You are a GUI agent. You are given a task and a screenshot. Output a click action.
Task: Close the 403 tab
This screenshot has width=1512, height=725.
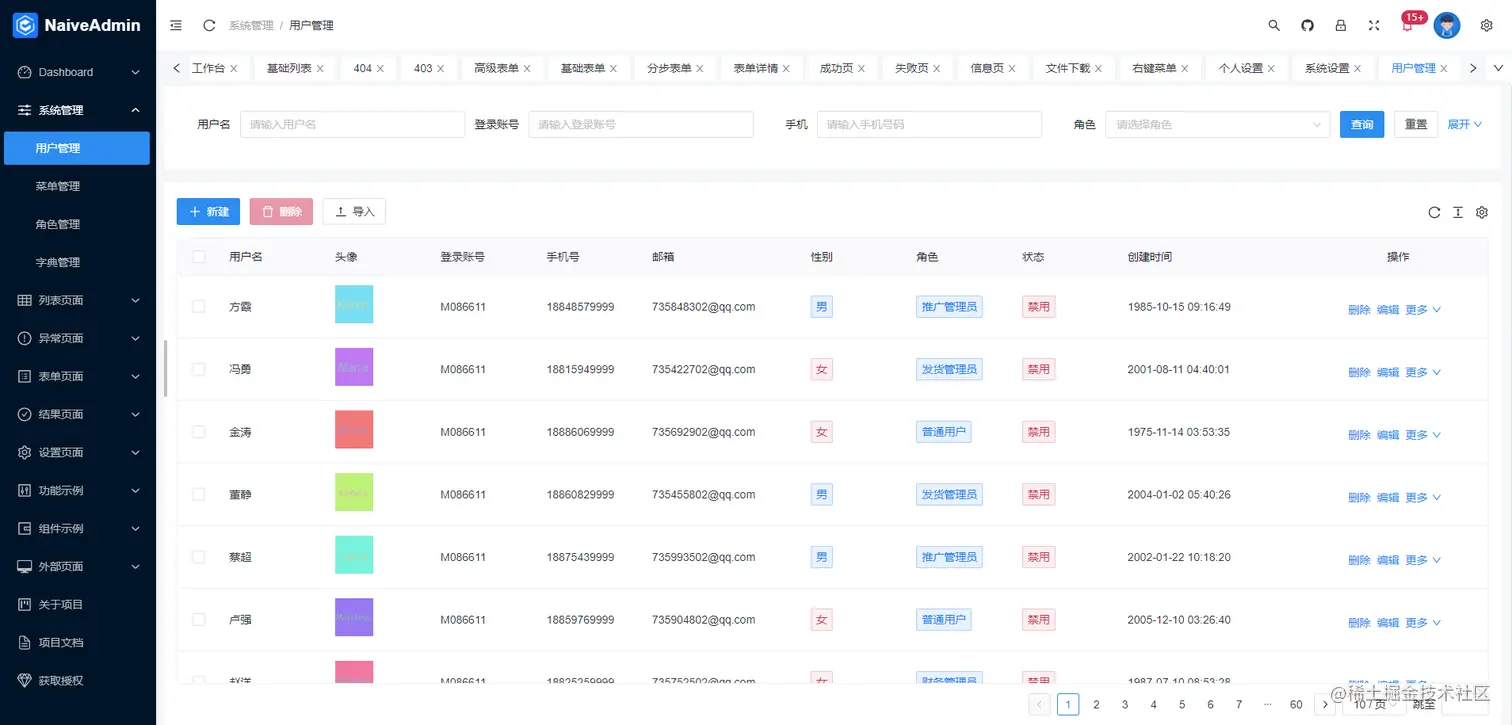(441, 69)
